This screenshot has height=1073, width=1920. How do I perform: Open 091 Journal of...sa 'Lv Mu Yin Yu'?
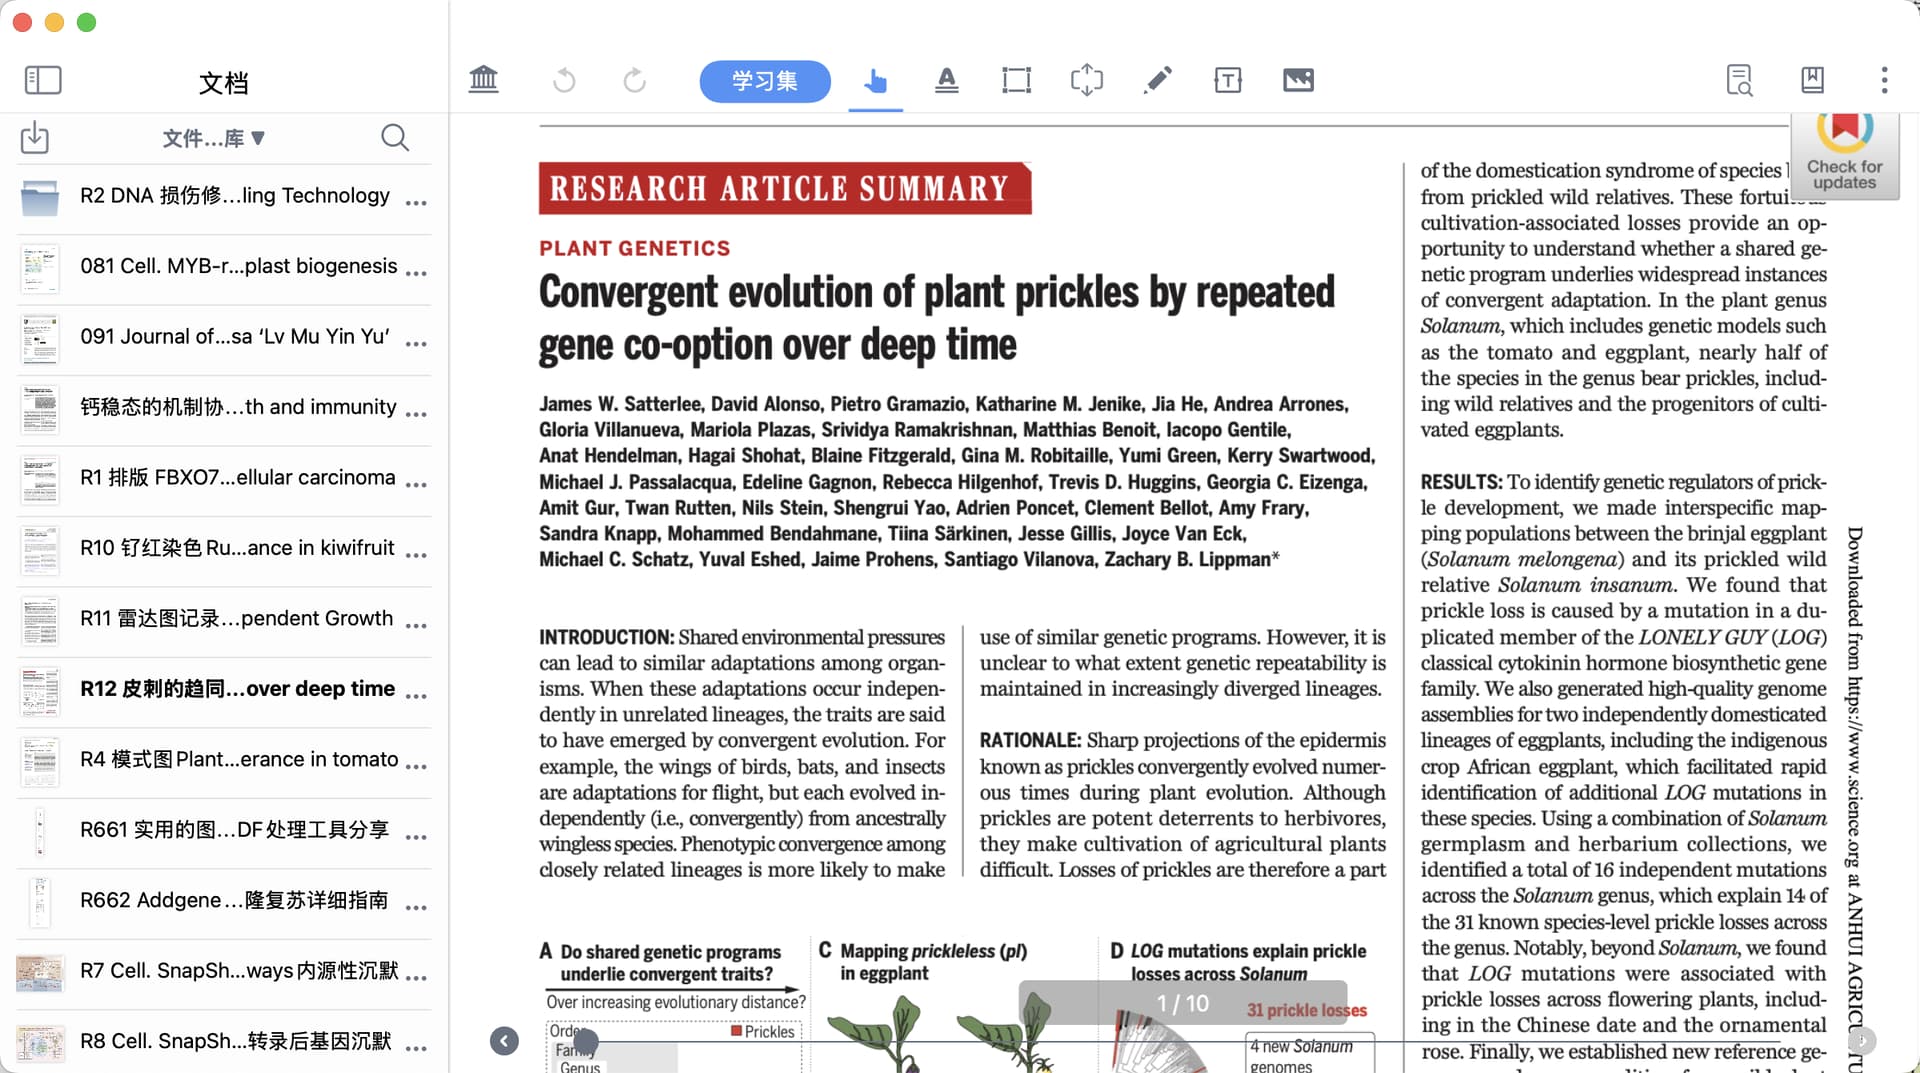click(225, 338)
